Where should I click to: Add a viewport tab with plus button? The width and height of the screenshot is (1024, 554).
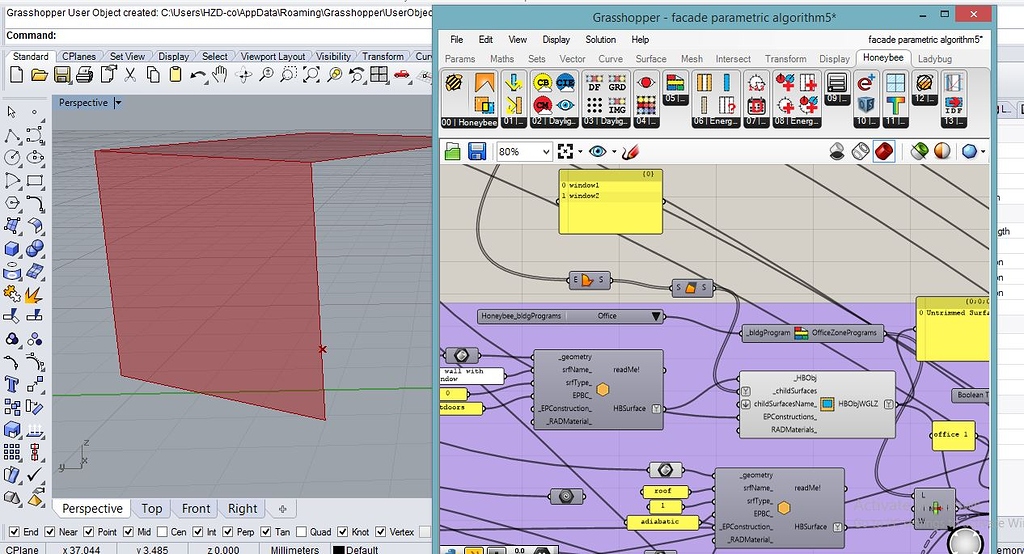(x=282, y=509)
